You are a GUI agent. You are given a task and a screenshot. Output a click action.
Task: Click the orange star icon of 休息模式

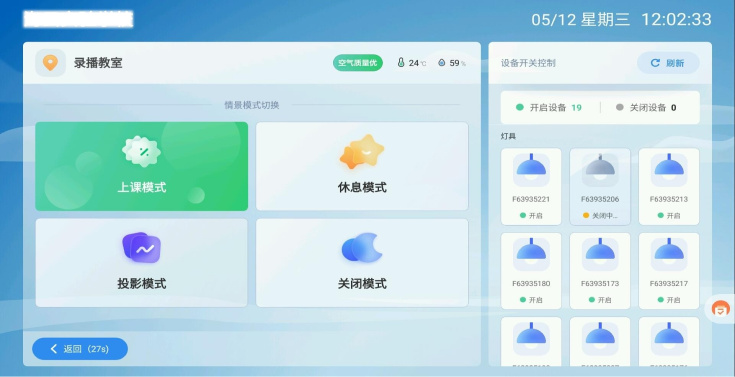pos(362,151)
